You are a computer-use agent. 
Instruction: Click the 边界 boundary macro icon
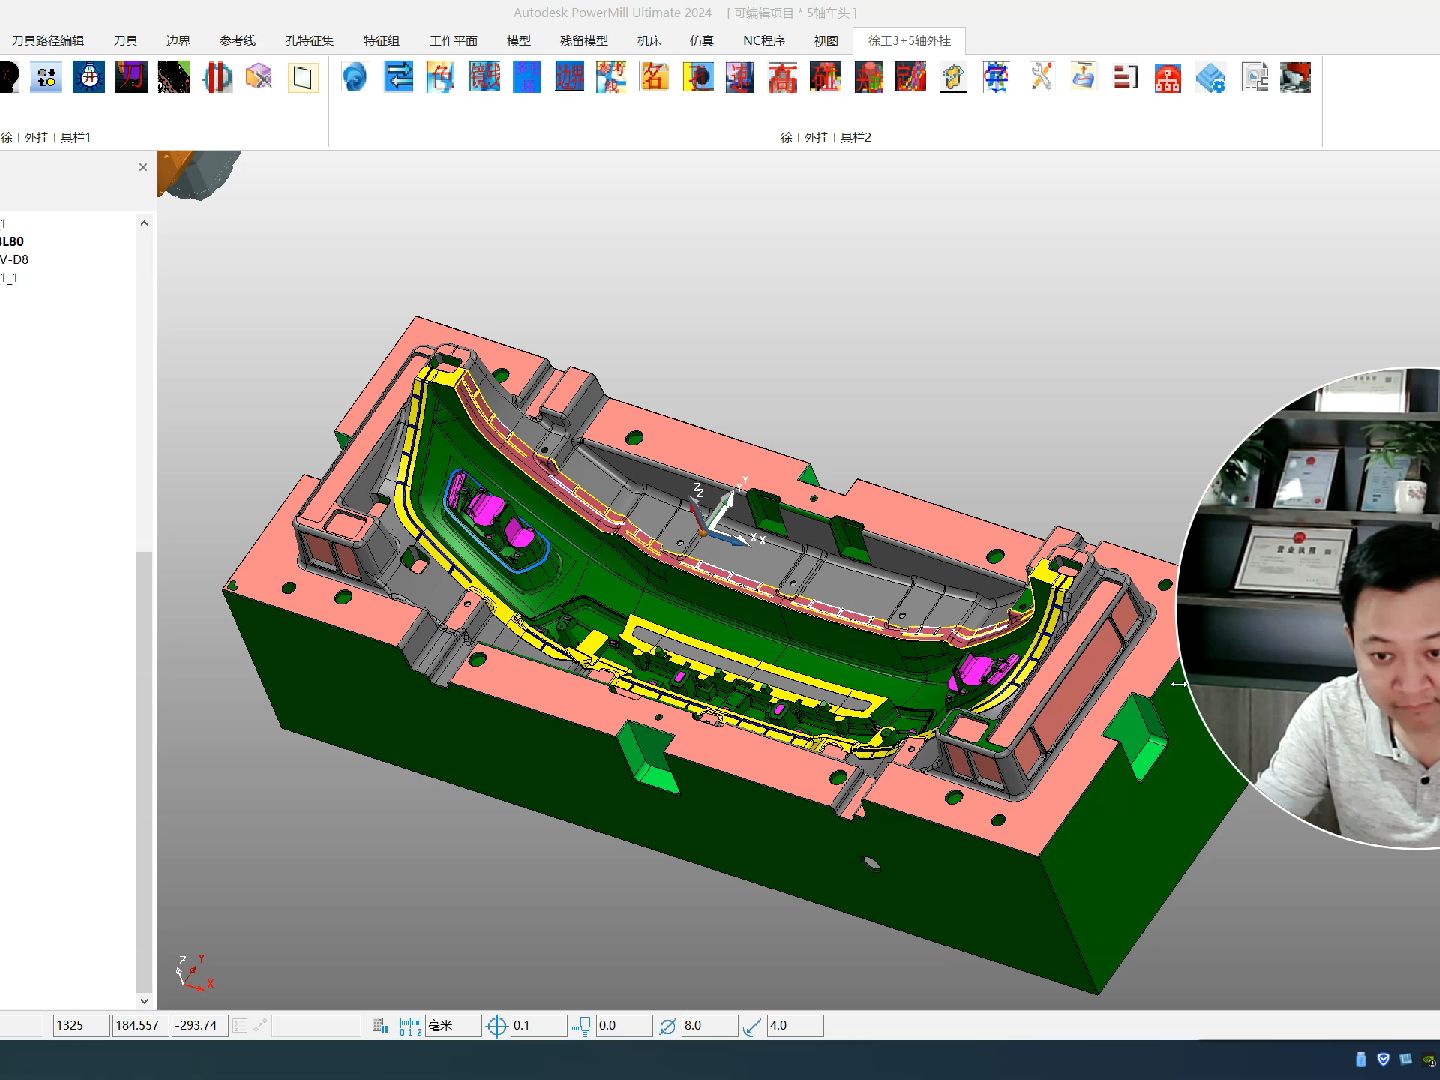569,77
